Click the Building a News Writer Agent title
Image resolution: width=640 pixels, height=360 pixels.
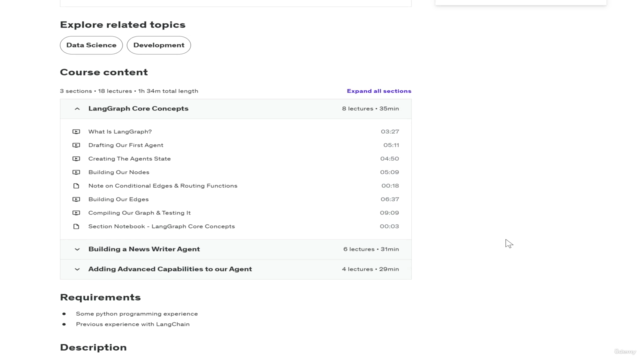pos(144,249)
